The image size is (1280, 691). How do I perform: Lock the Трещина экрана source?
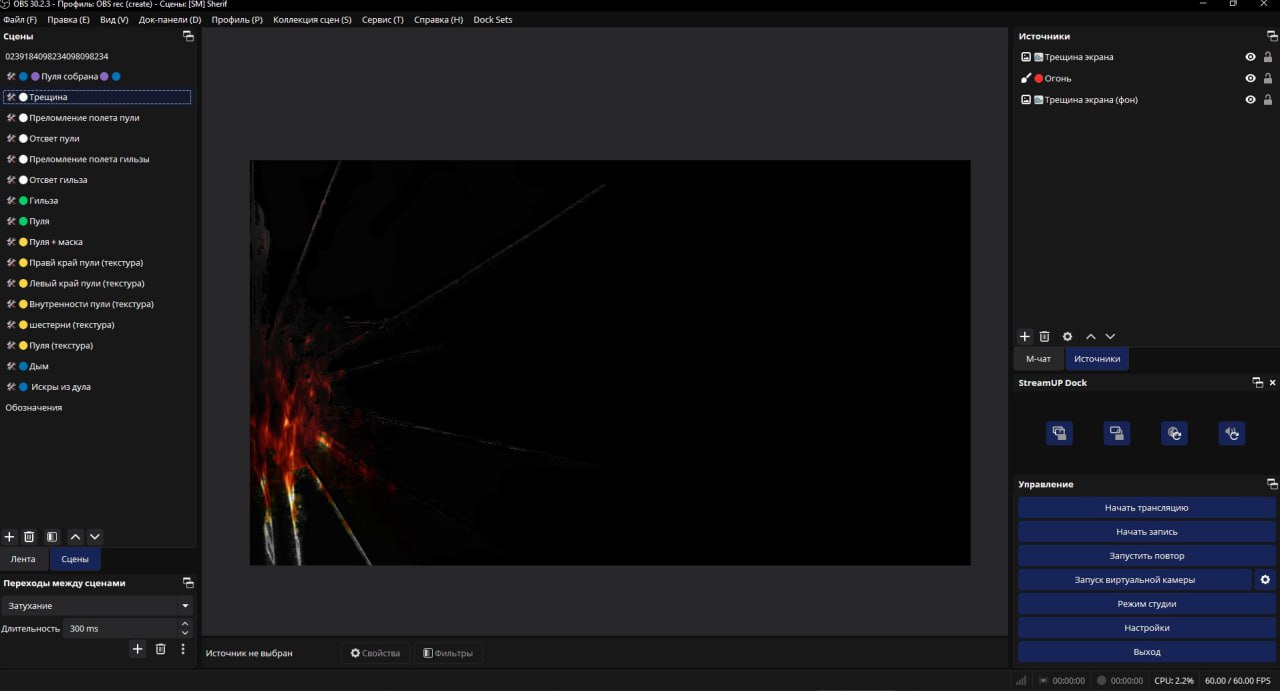tap(1268, 57)
